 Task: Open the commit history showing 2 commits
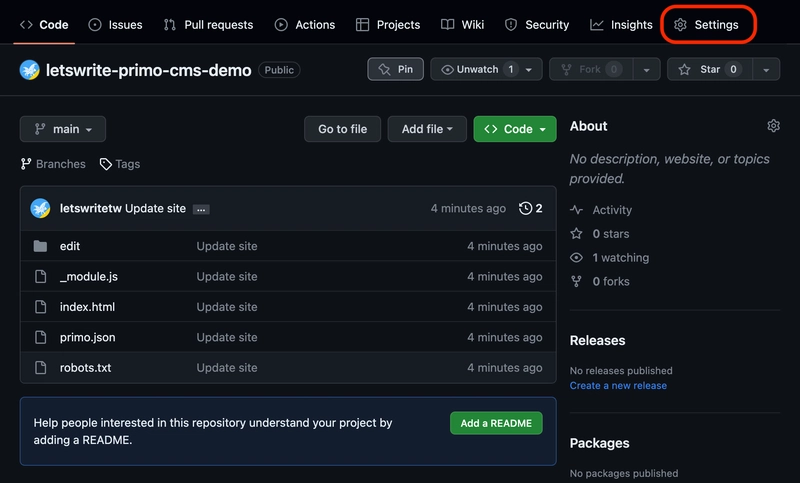pyautogui.click(x=531, y=208)
